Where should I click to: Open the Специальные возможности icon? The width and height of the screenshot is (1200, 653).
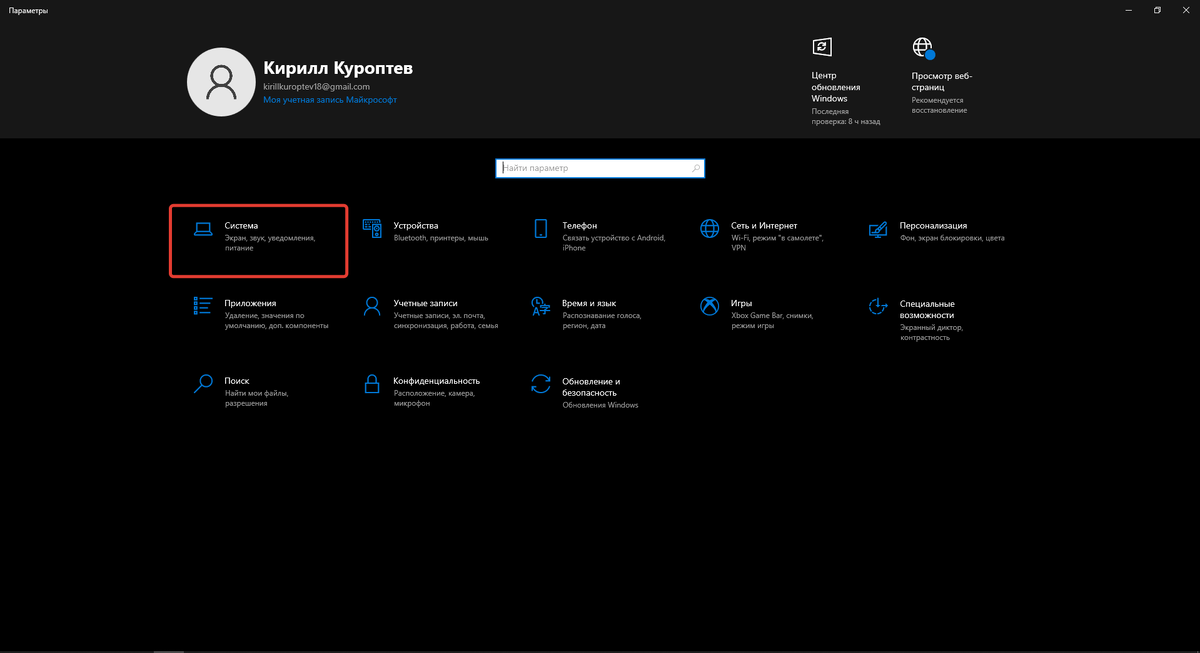tap(878, 306)
